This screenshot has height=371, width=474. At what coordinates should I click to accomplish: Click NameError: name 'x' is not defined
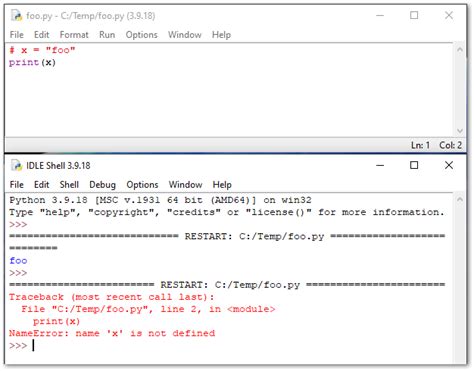pos(112,333)
